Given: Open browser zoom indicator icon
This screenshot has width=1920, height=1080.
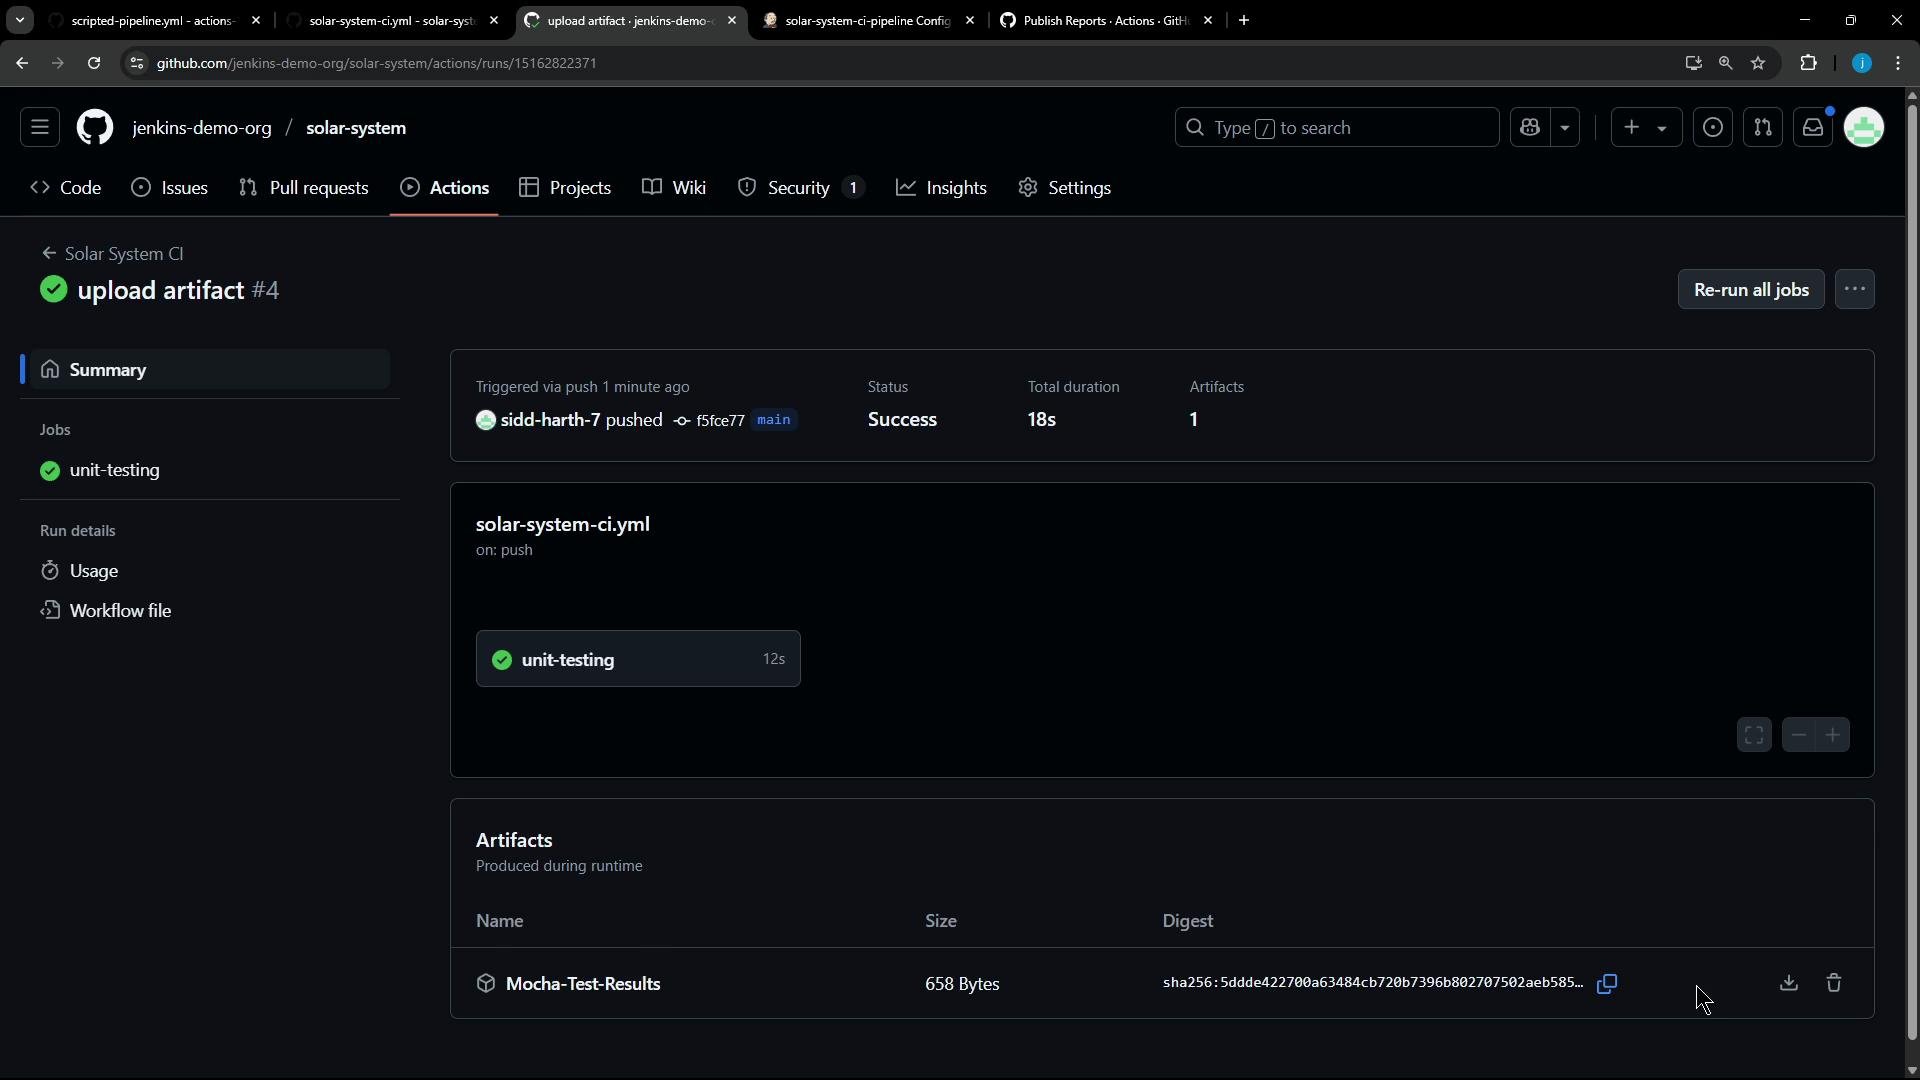Looking at the screenshot, I should point(1725,63).
